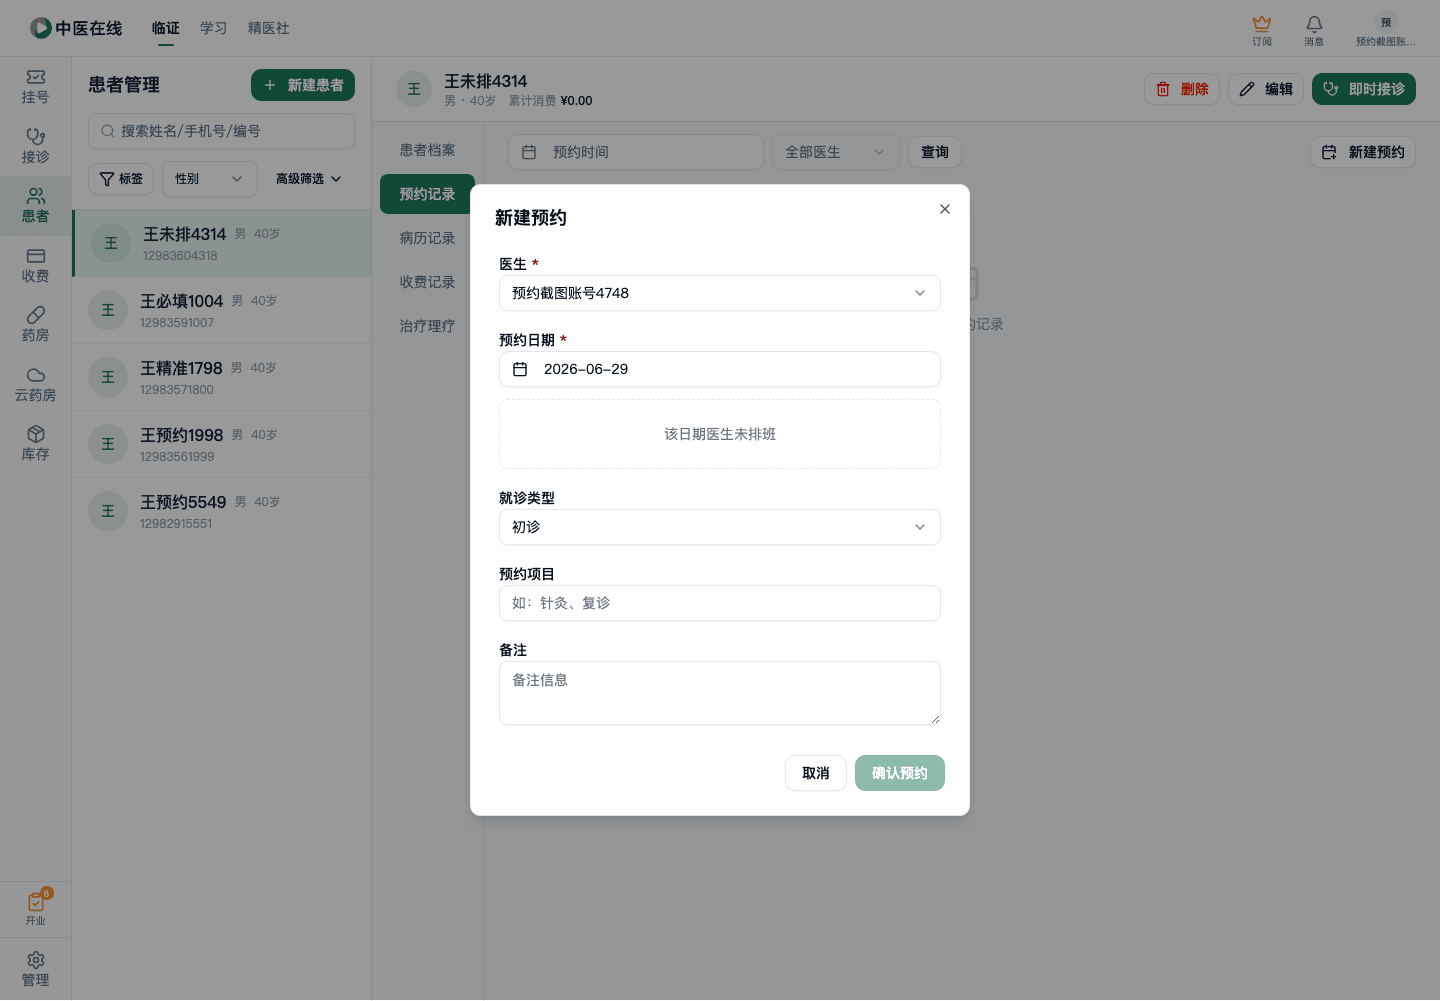Image resolution: width=1440 pixels, height=1001 pixels.
Task: Focus the patient search box
Action: pyautogui.click(x=222, y=131)
